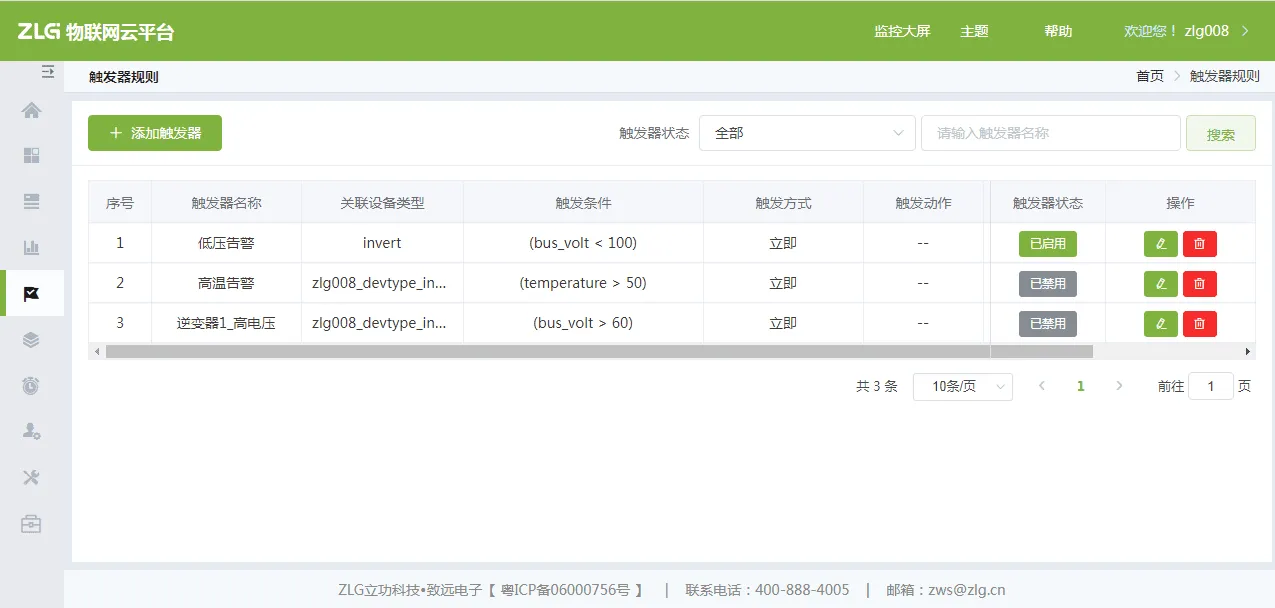Expand the sidebar using the top toggle icon
Image resolution: width=1275 pixels, height=608 pixels.
[x=47, y=72]
